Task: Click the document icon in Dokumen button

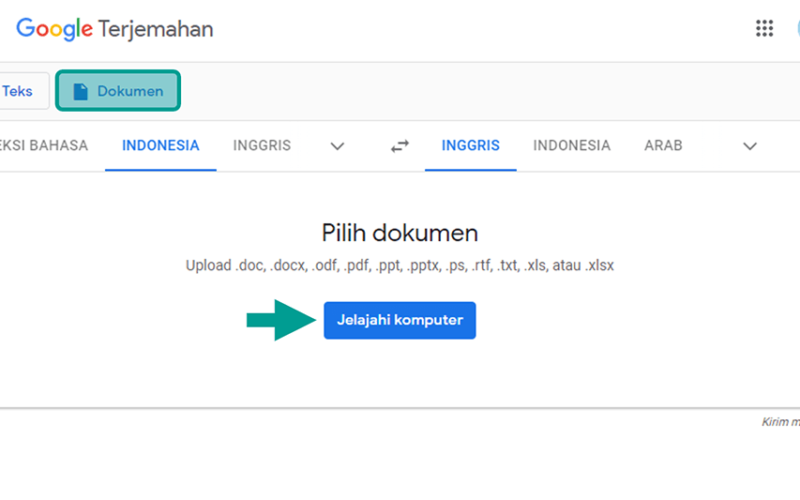Action: click(81, 91)
